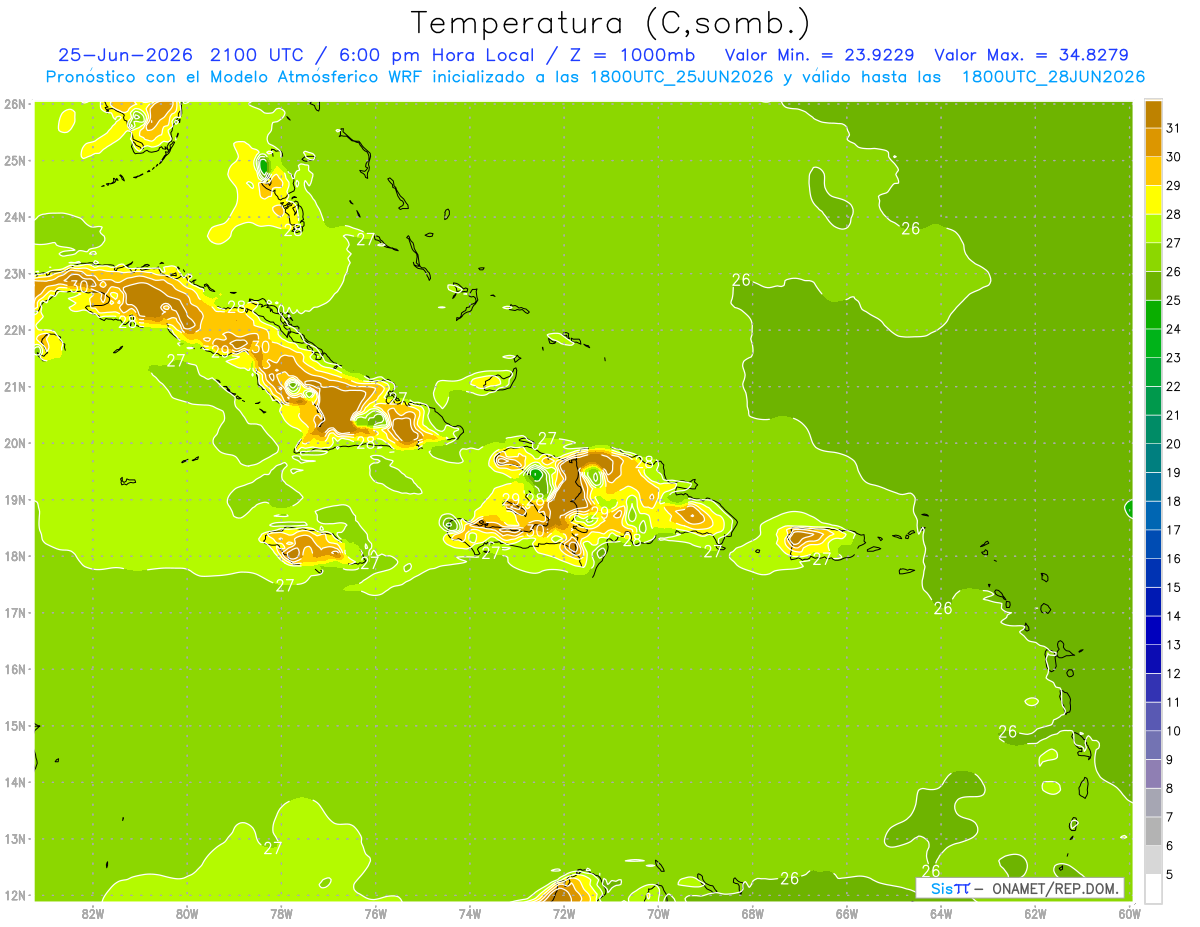
Task: Click the text "Valor Max. = 34.8279"
Action: point(1031,54)
